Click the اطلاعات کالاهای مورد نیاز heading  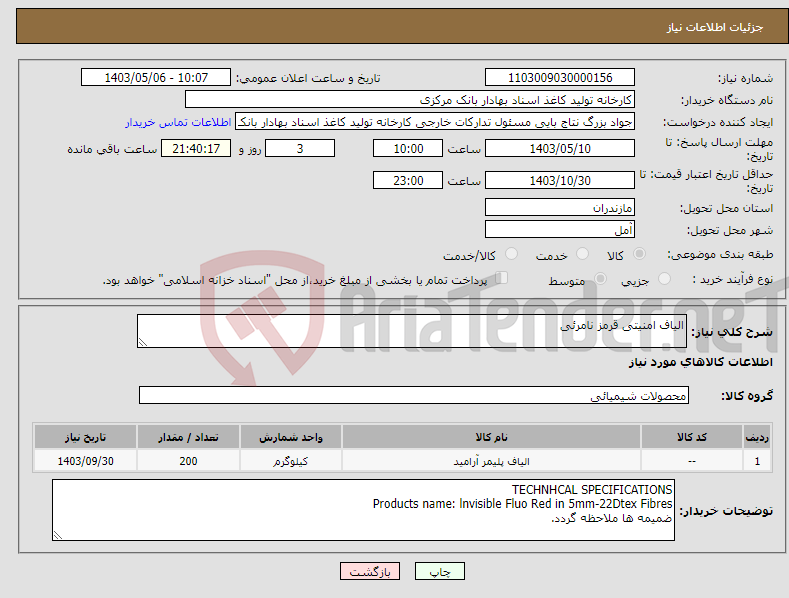pos(700,362)
